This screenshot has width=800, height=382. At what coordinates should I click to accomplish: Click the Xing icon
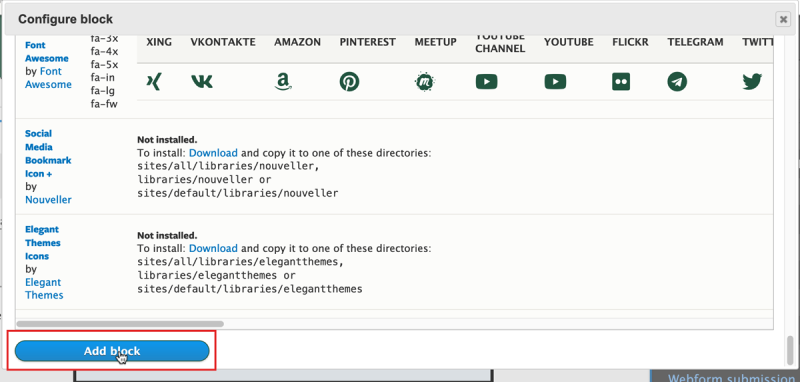point(154,82)
